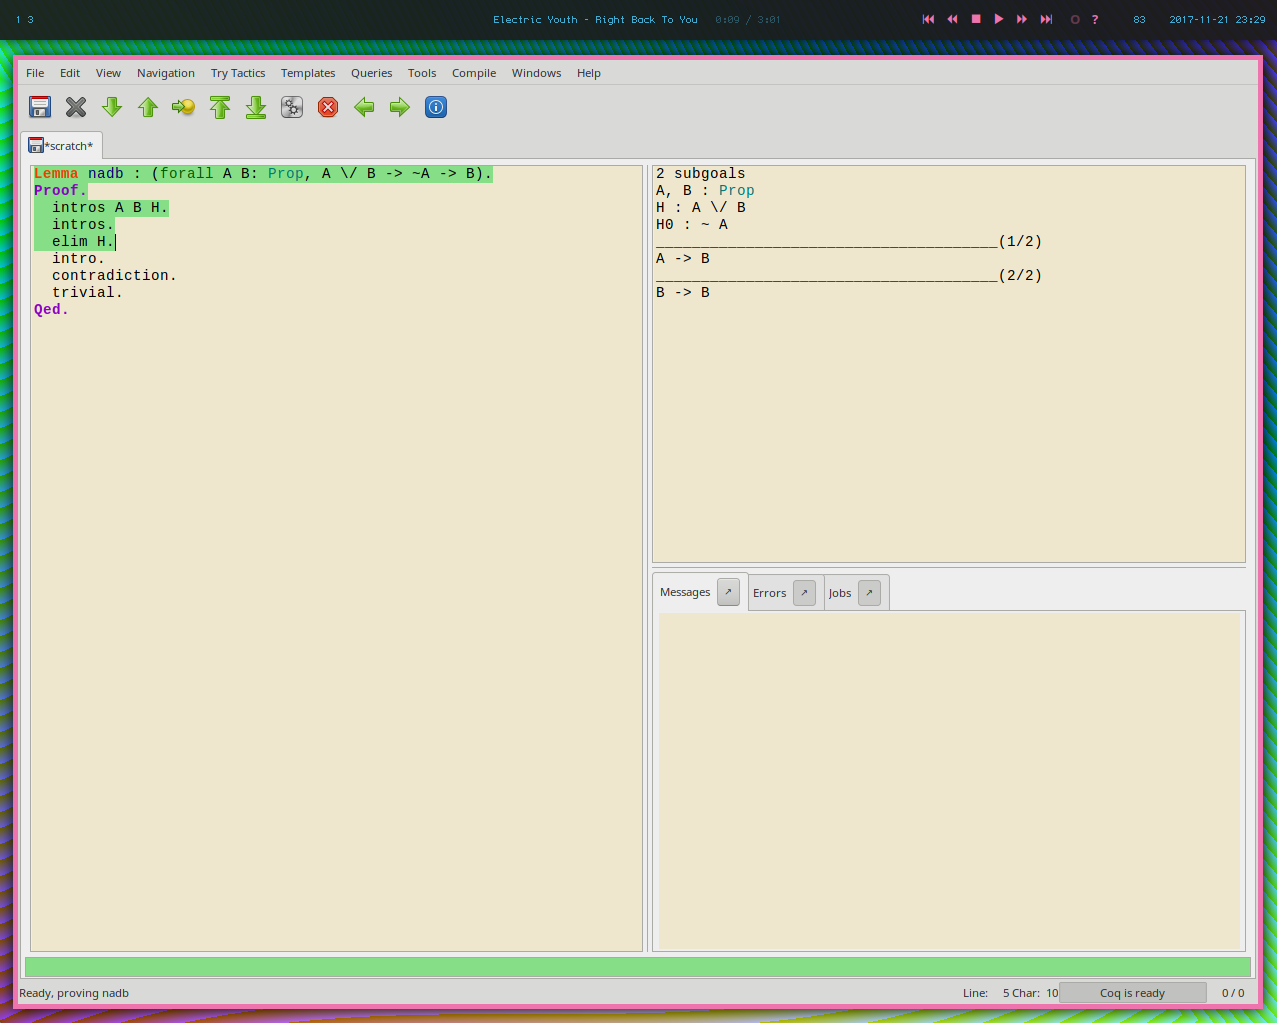The width and height of the screenshot is (1277, 1023).
Task: Select the *scratch* file tab
Action: click(61, 146)
